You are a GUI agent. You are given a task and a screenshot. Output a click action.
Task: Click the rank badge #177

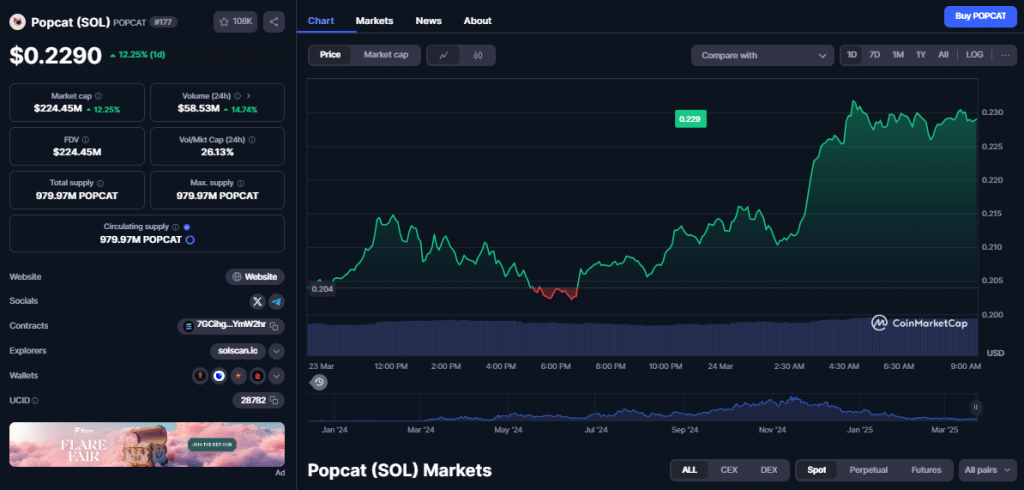click(163, 22)
